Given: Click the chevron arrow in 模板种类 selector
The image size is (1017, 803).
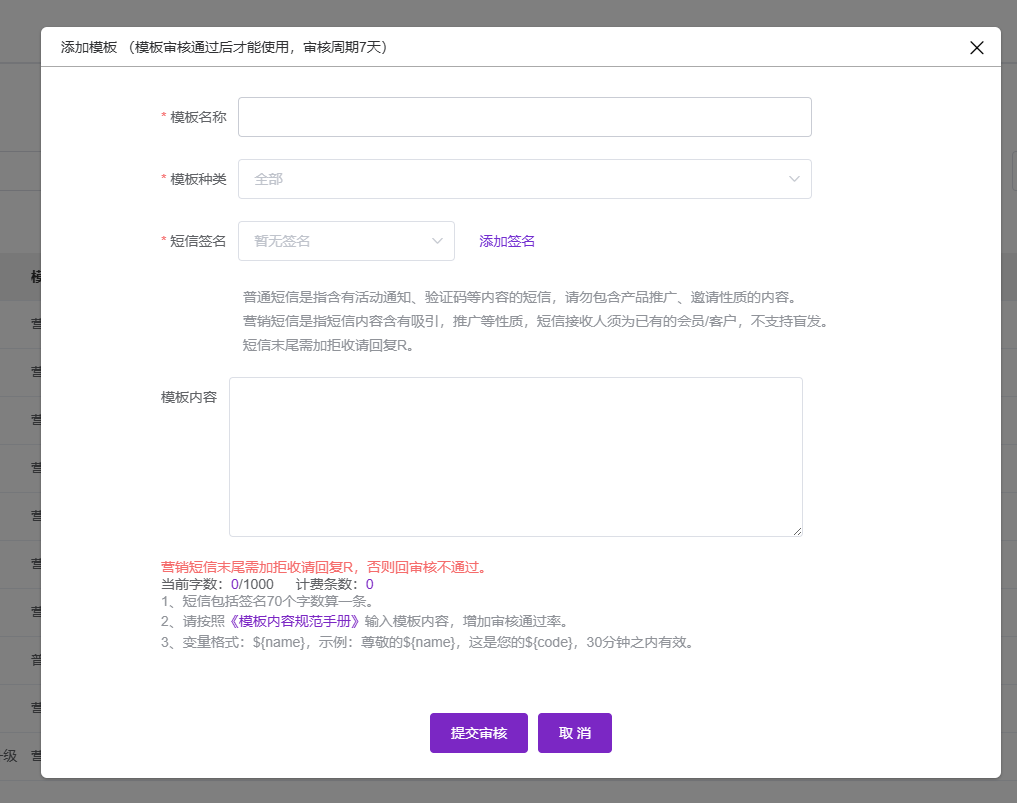Looking at the screenshot, I should [794, 179].
